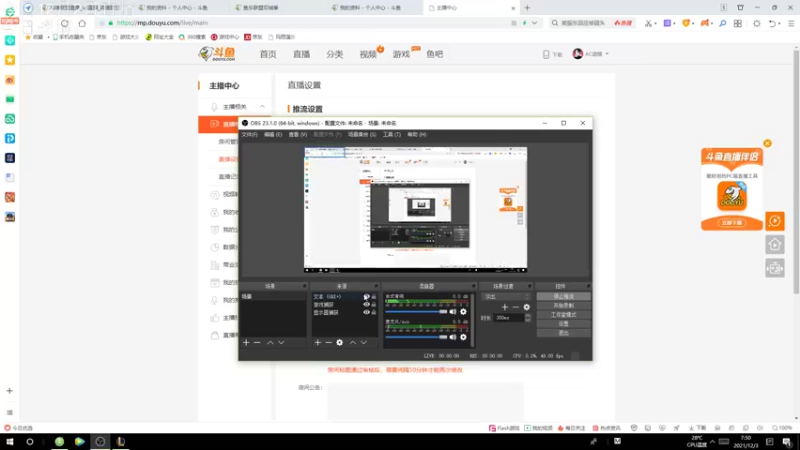Toggle visibility of the game capture source
800x450 pixels.
point(366,304)
